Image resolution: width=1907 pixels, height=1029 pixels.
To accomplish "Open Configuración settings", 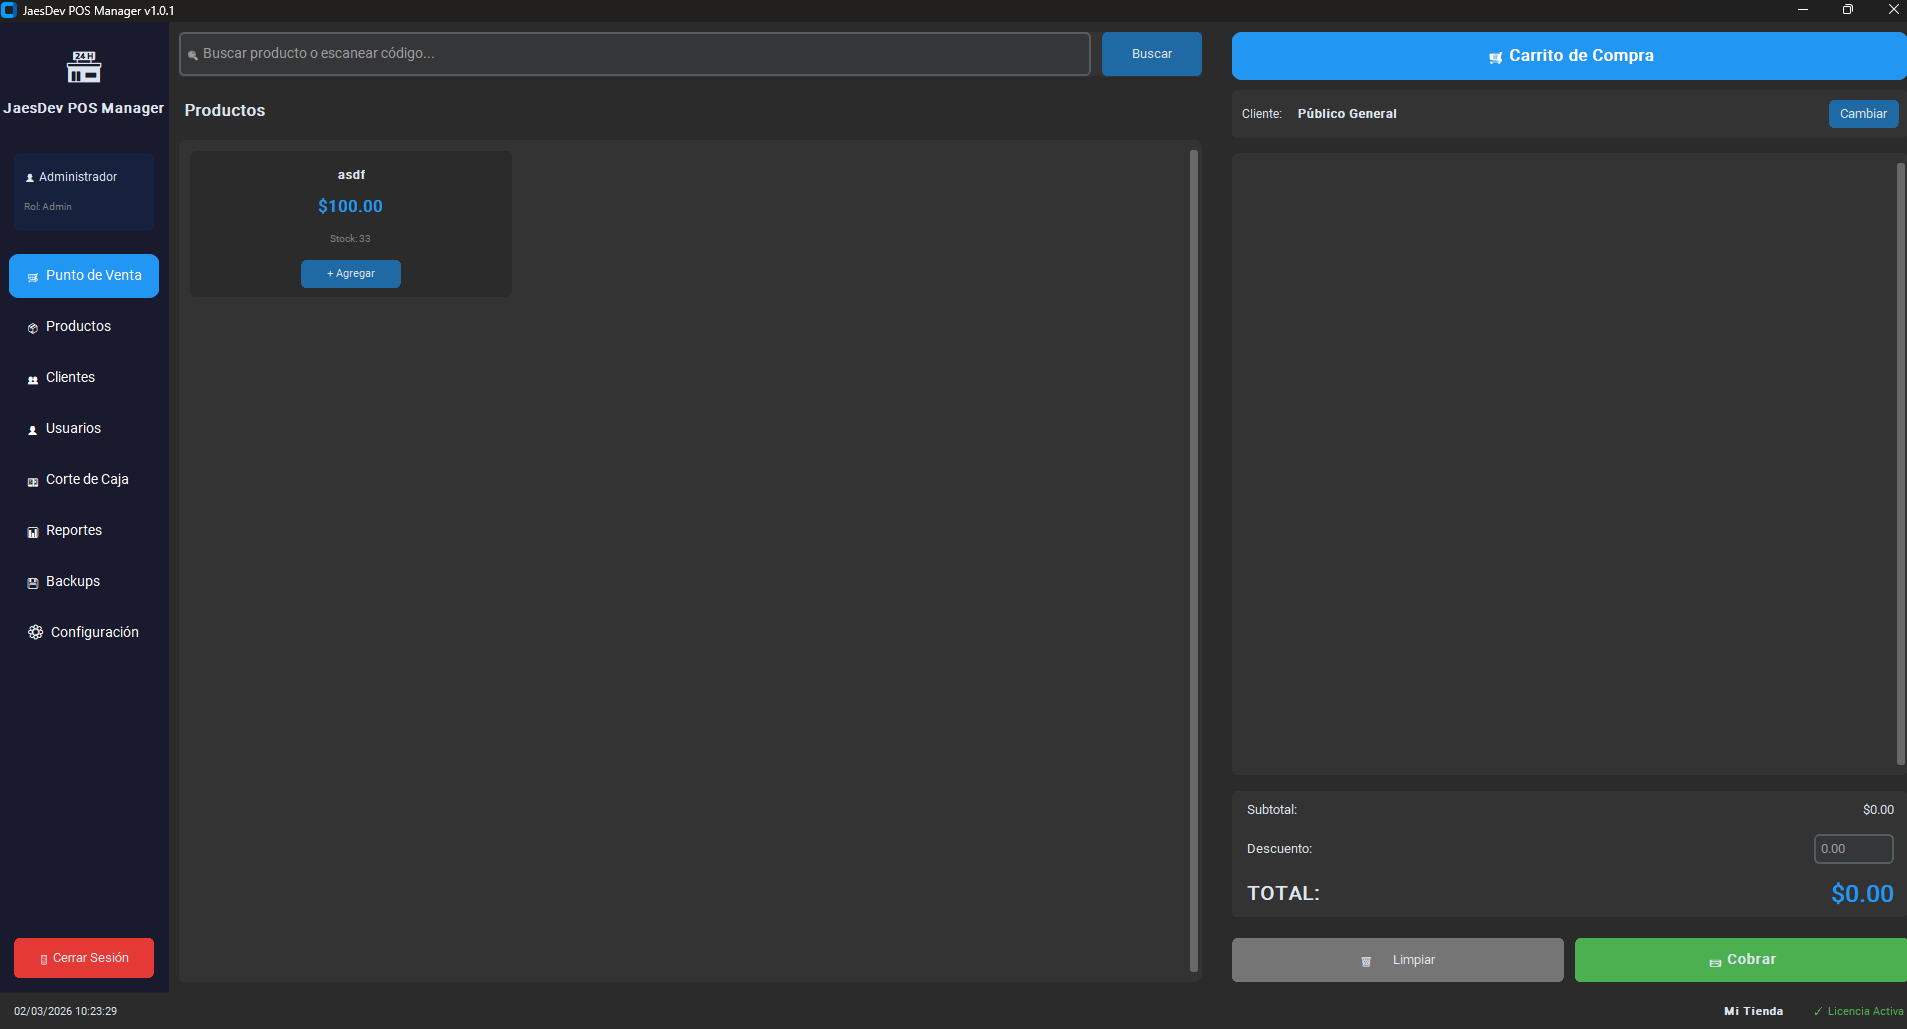I will [x=84, y=633].
